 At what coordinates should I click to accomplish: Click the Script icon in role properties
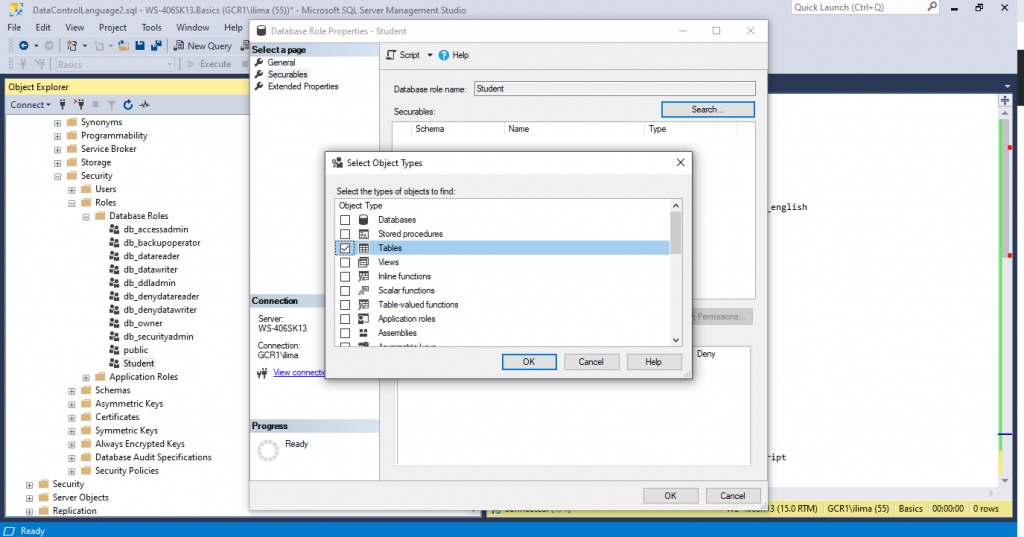pyautogui.click(x=391, y=56)
